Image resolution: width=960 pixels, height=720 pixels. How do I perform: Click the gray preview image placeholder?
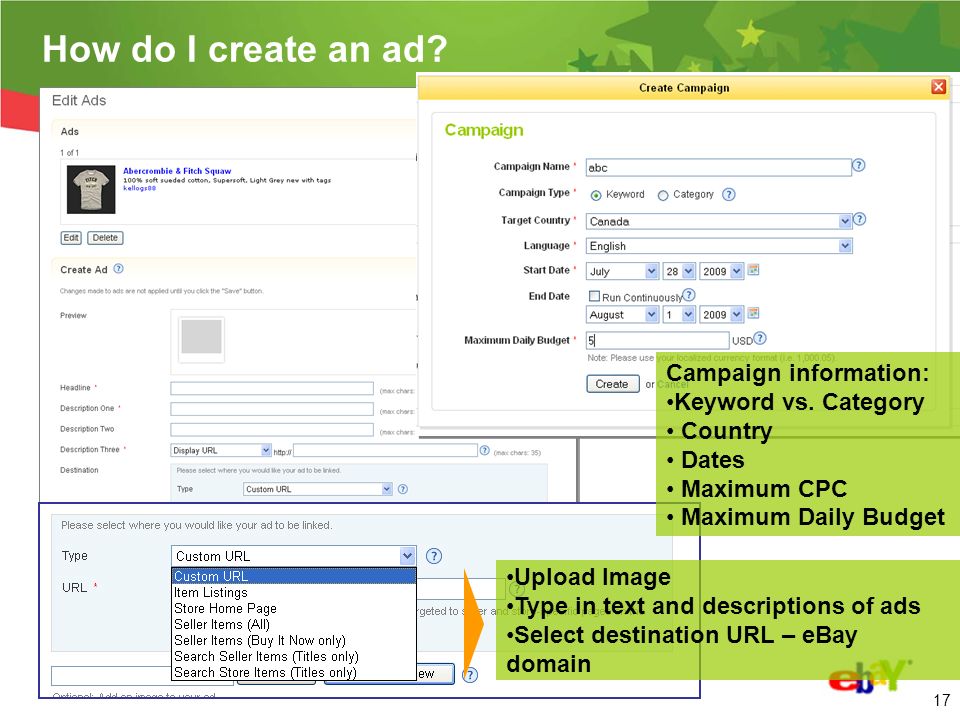click(x=201, y=337)
